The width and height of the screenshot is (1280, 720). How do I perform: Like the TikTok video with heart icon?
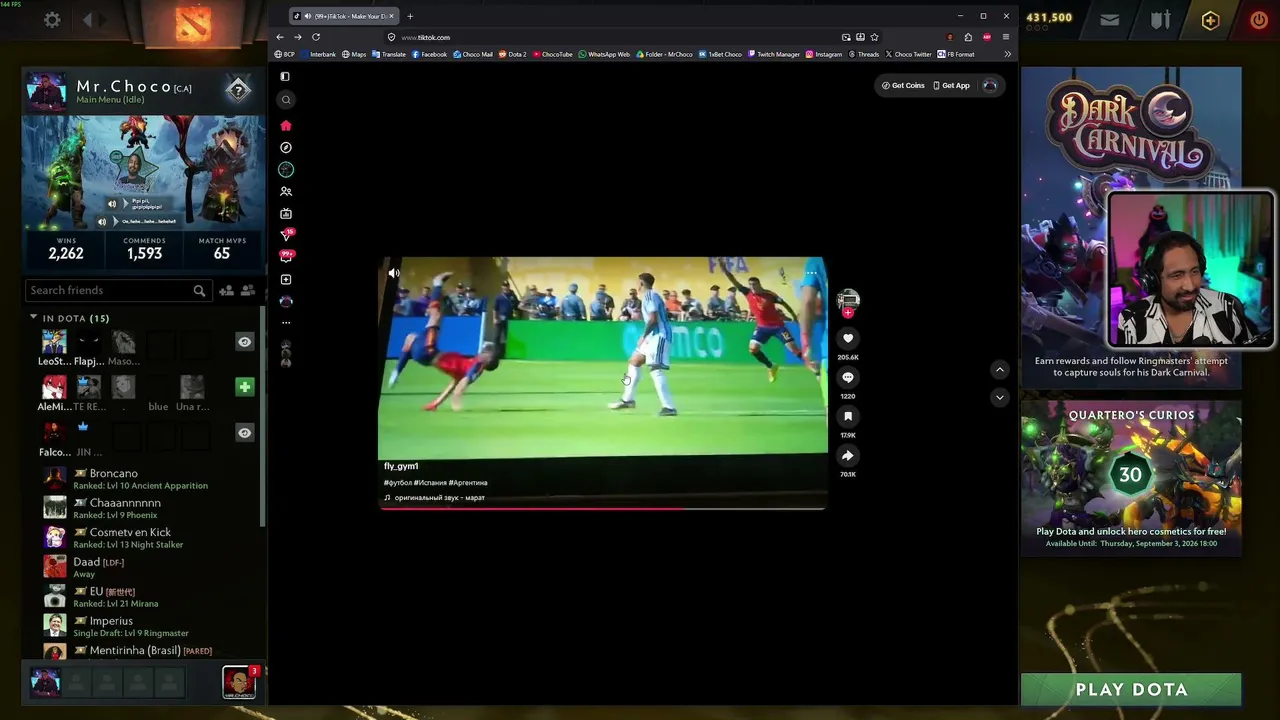click(848, 339)
